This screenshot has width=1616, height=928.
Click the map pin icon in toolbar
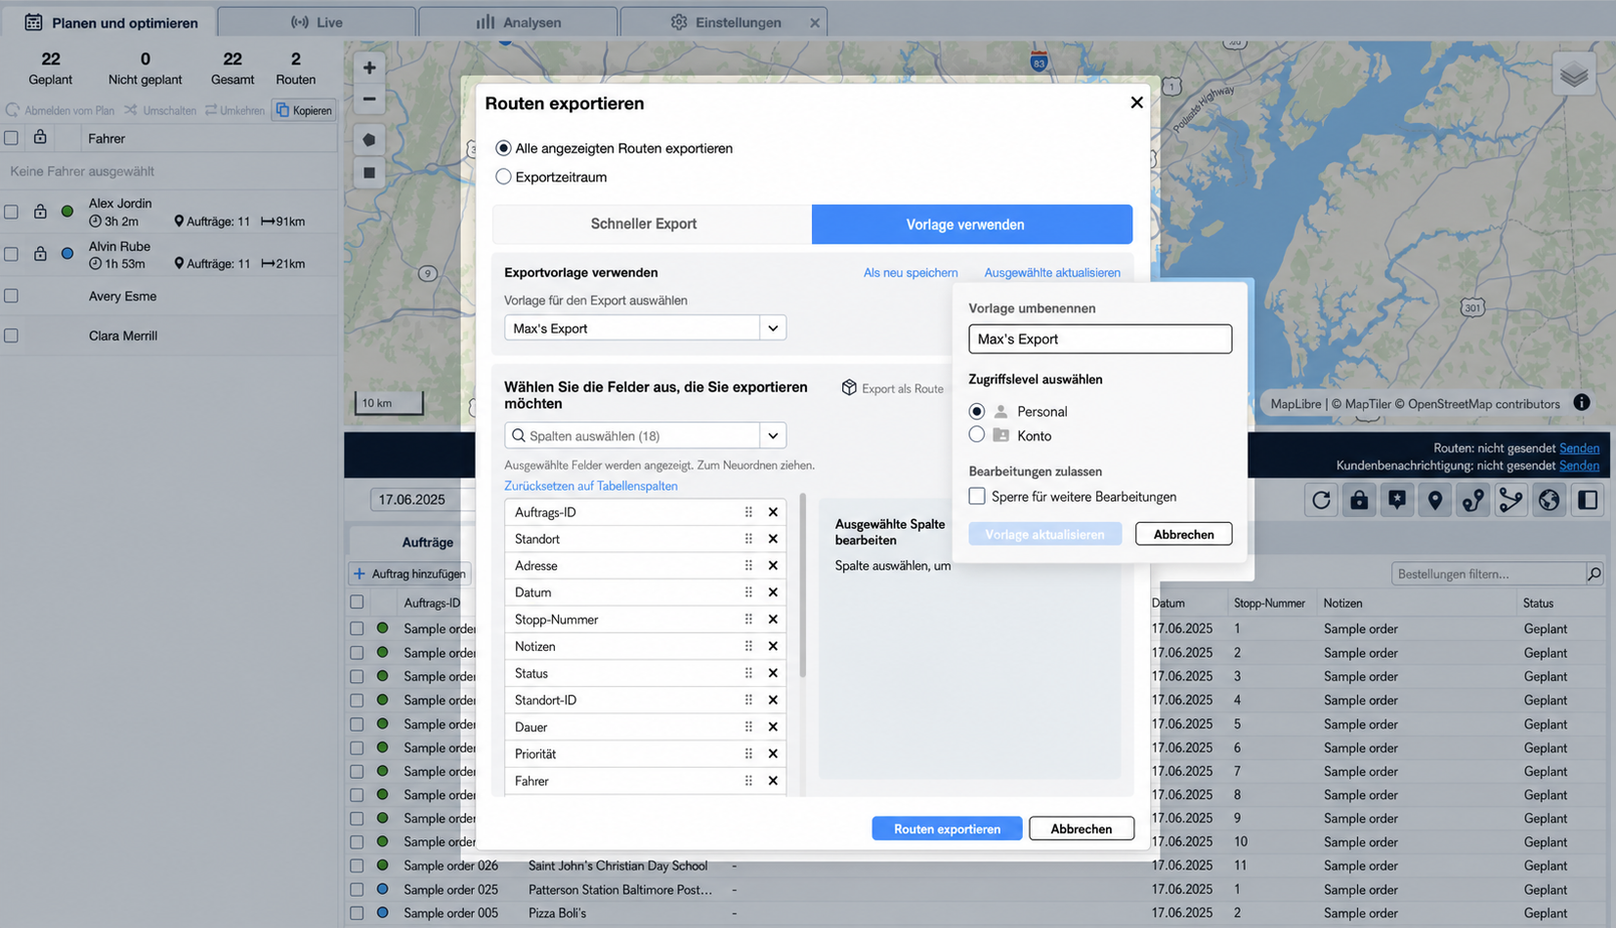coord(1435,500)
